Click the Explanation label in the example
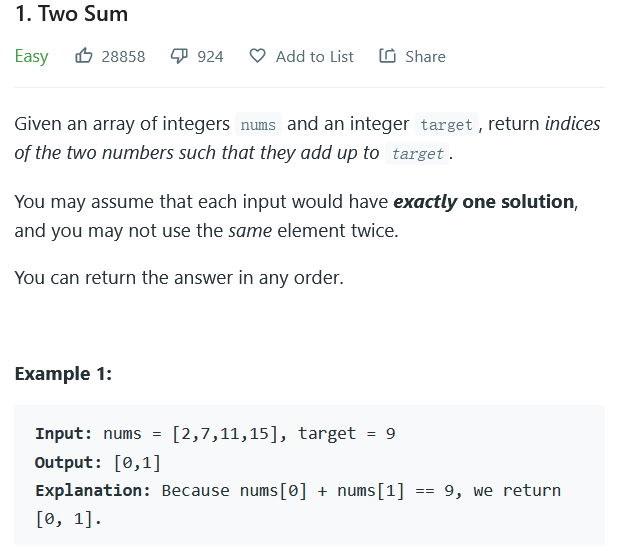Screen dimensions: 619x551 [x=93, y=491]
